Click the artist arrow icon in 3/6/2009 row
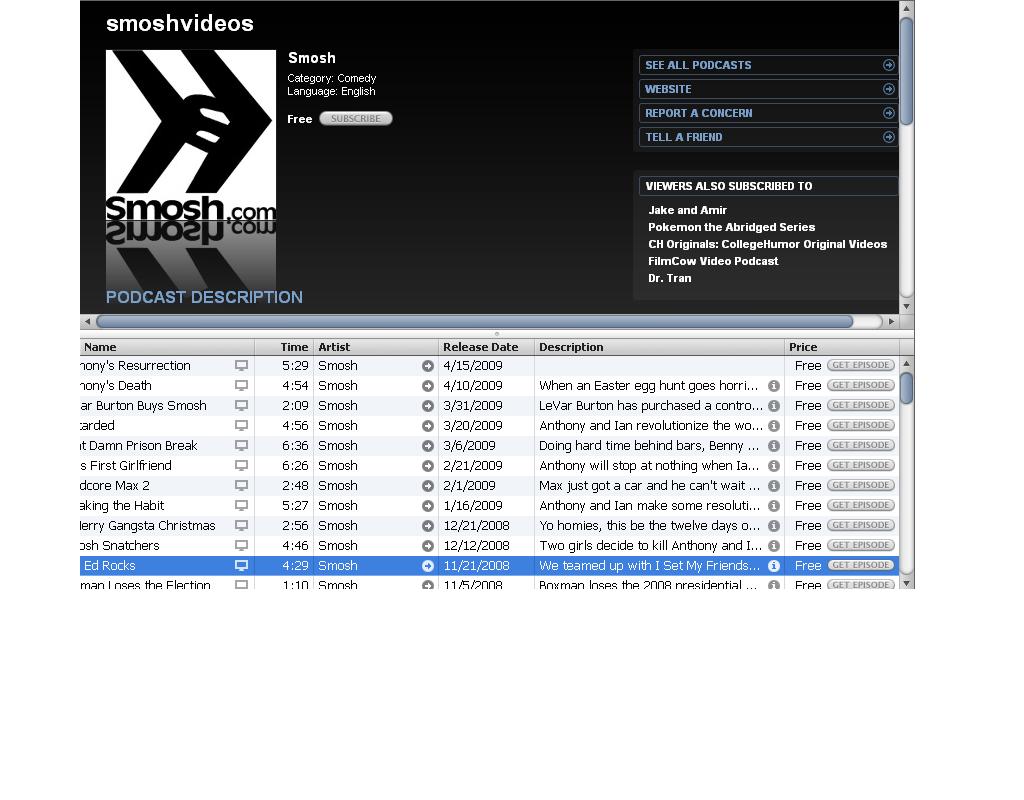Image resolution: width=1024 pixels, height=800 pixels. point(428,446)
